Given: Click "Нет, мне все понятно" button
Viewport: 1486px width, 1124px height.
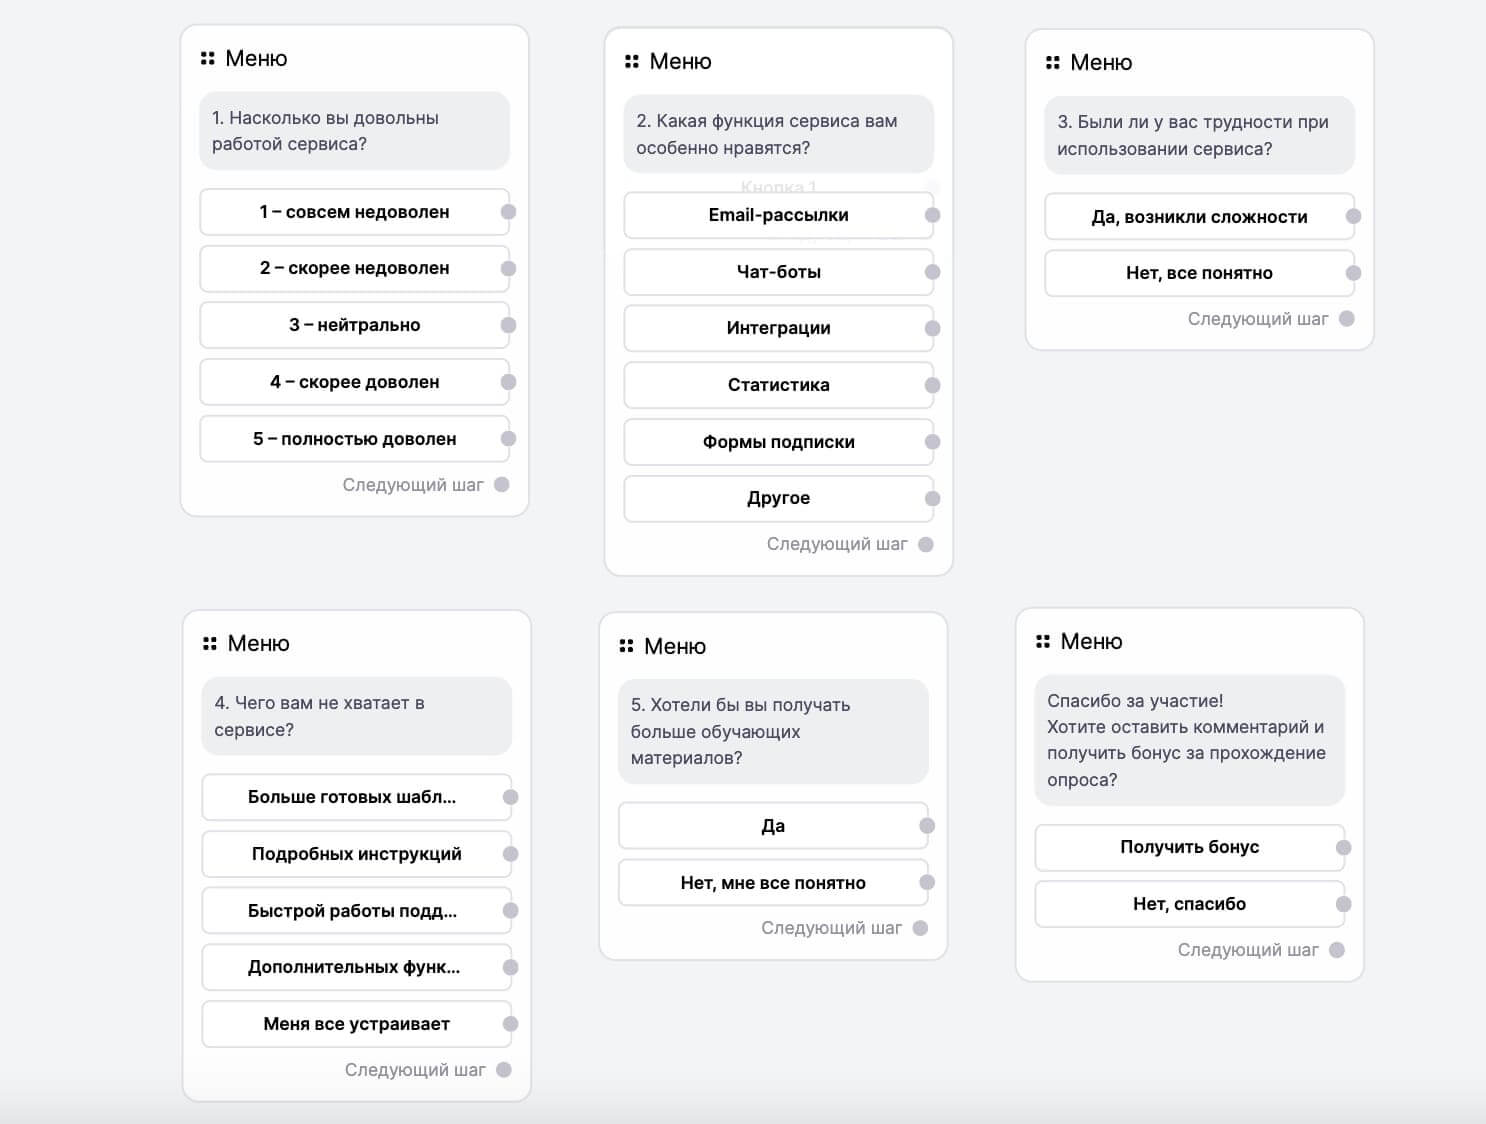Looking at the screenshot, I should pos(774,883).
